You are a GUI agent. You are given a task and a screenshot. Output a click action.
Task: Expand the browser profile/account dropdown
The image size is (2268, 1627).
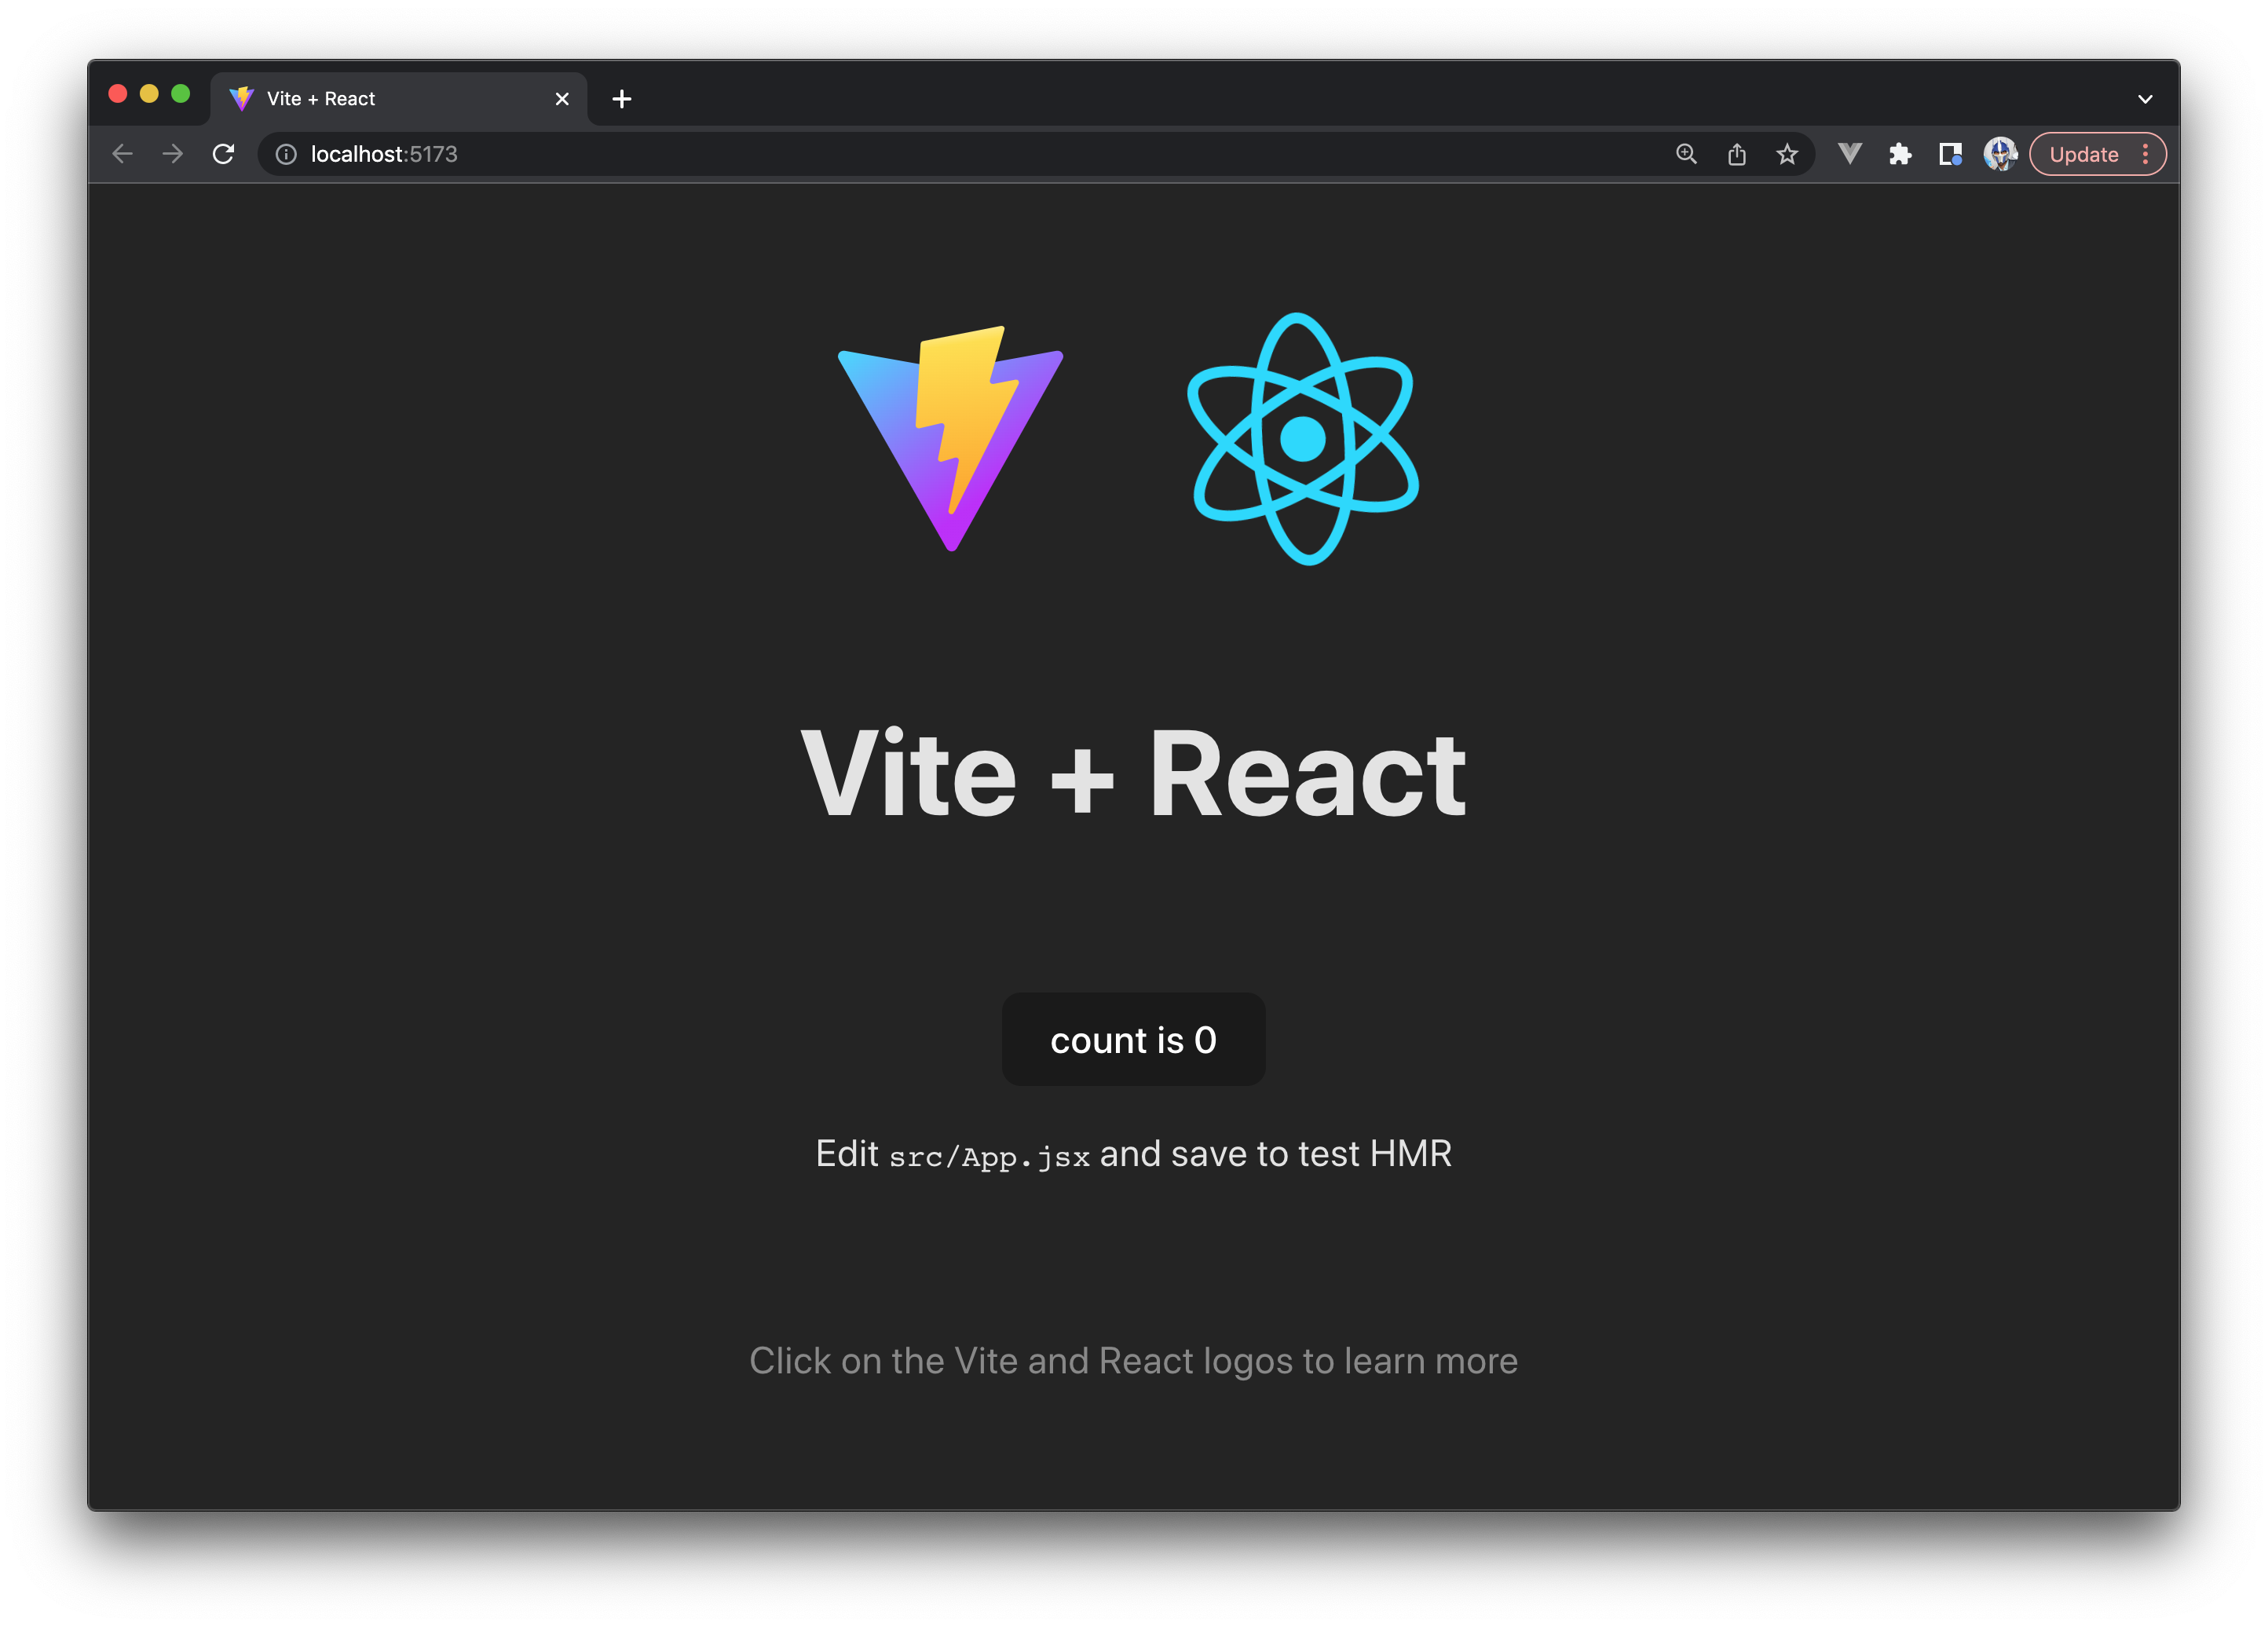tap(1999, 155)
